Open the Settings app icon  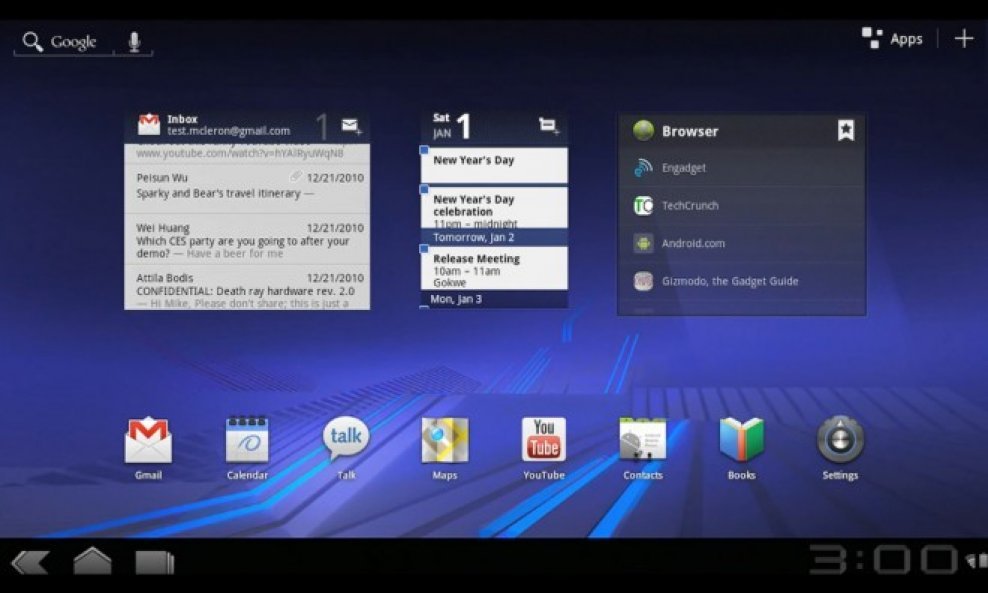[x=840, y=440]
